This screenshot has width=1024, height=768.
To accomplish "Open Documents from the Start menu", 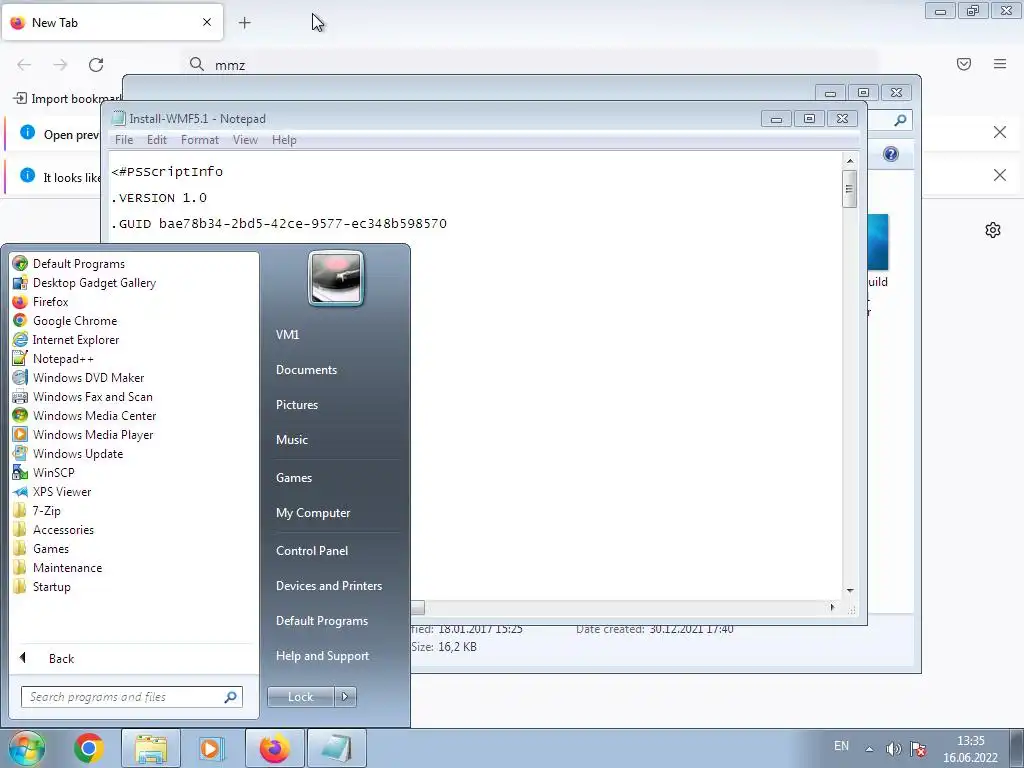I will coord(306,370).
